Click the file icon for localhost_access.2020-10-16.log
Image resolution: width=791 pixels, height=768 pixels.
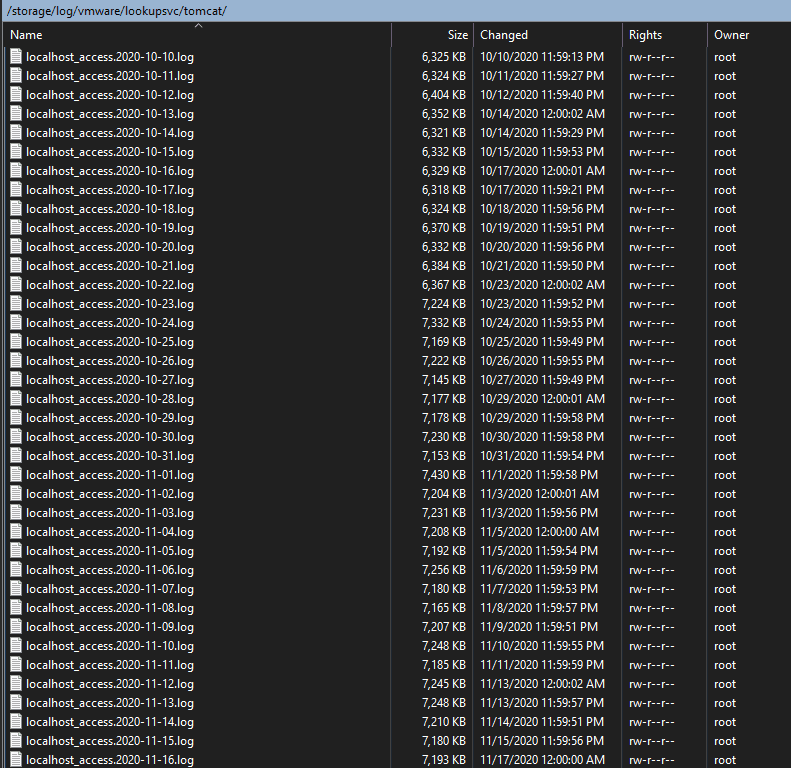pyautogui.click(x=16, y=171)
